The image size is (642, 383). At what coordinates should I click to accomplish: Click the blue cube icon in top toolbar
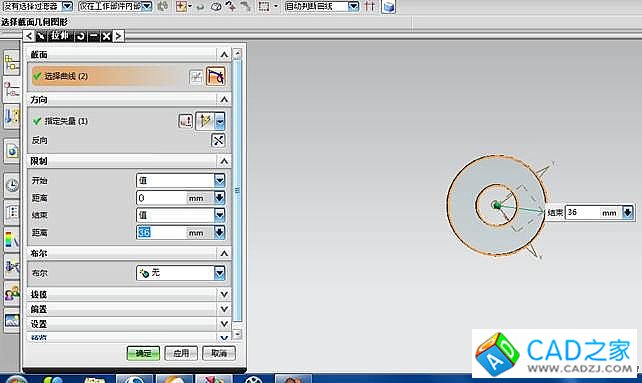coord(388,7)
